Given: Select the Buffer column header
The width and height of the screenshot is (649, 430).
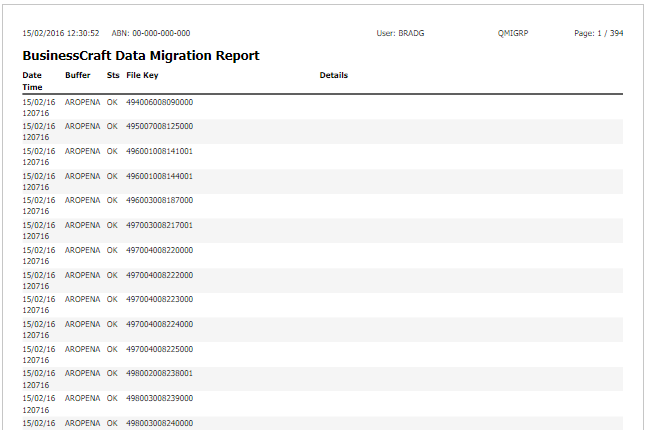Looking at the screenshot, I should [77, 75].
